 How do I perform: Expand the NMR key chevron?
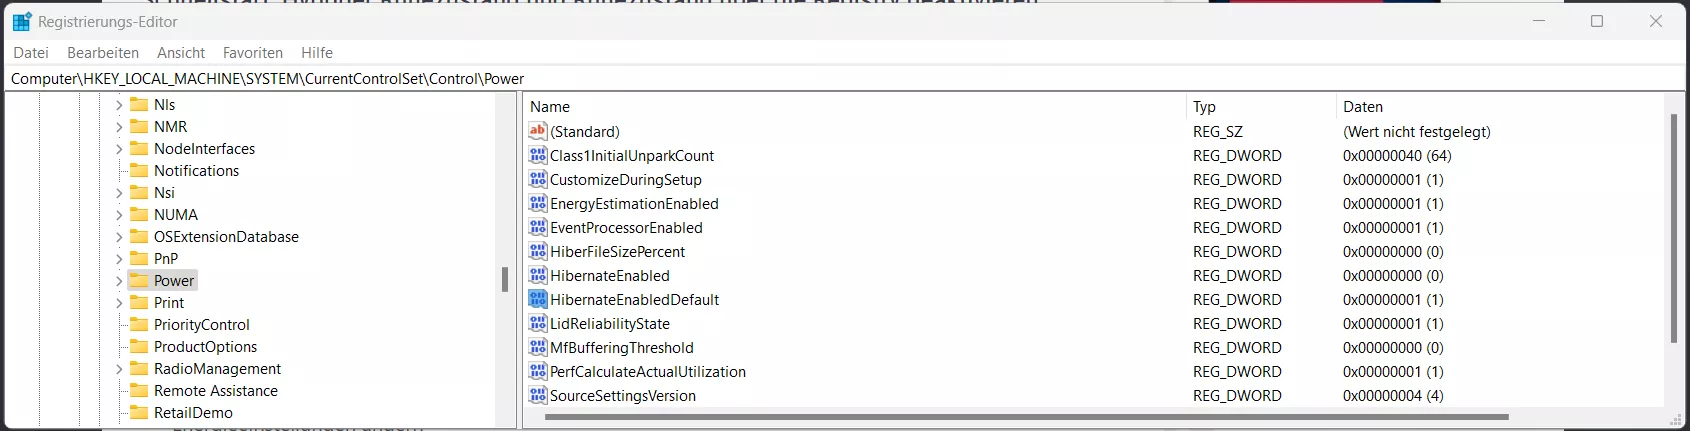(119, 126)
